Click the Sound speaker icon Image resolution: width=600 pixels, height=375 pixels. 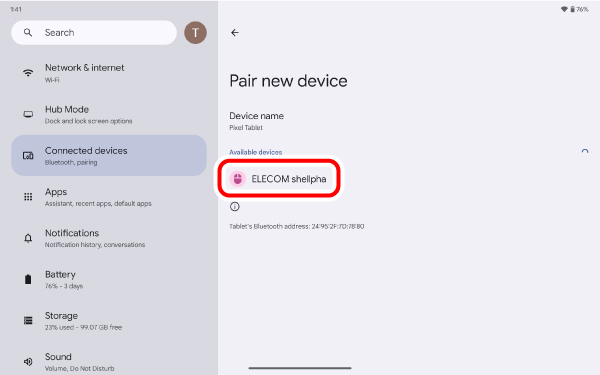28,362
